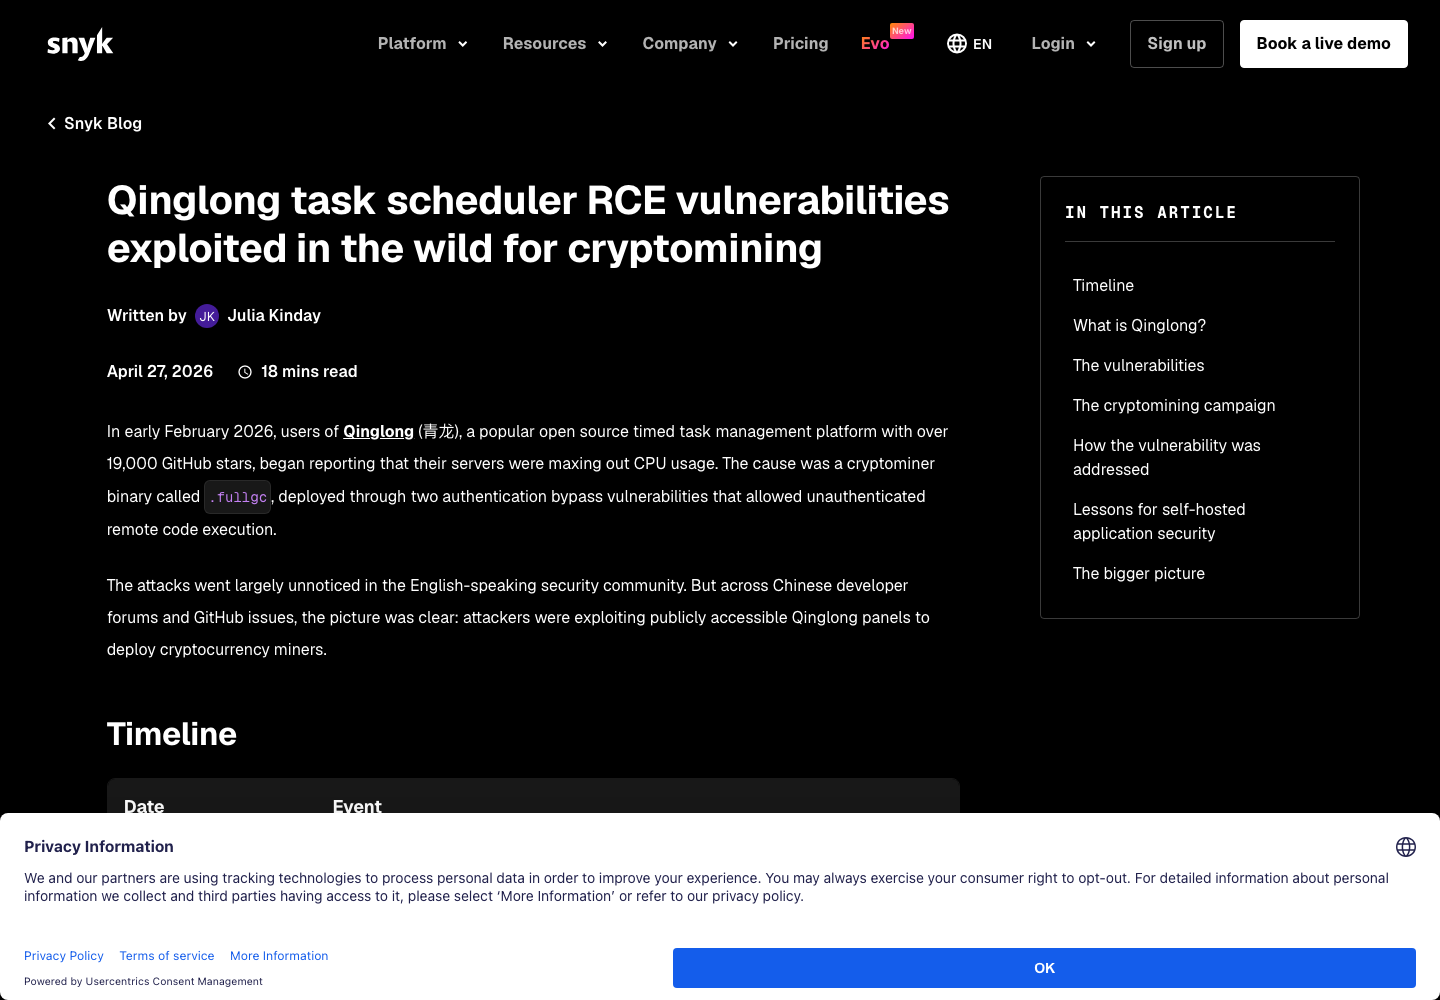Jump to The cryptomining campaign section
The height and width of the screenshot is (1000, 1440).
coord(1174,405)
